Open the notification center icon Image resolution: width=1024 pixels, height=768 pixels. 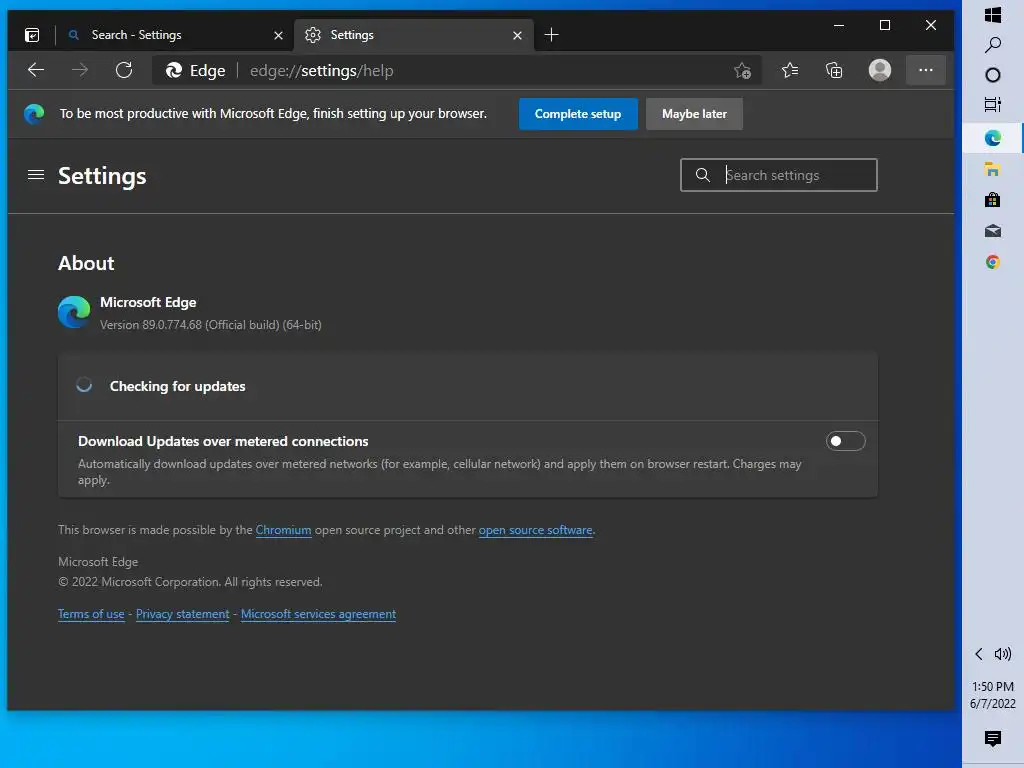point(993,738)
